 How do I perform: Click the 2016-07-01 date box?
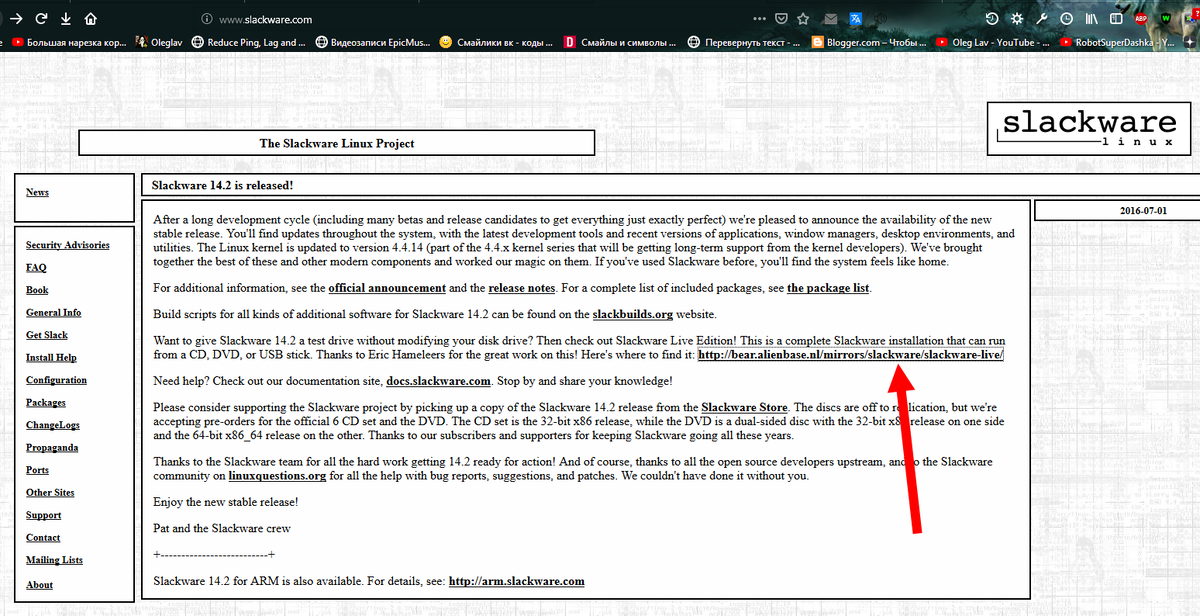click(x=1116, y=211)
